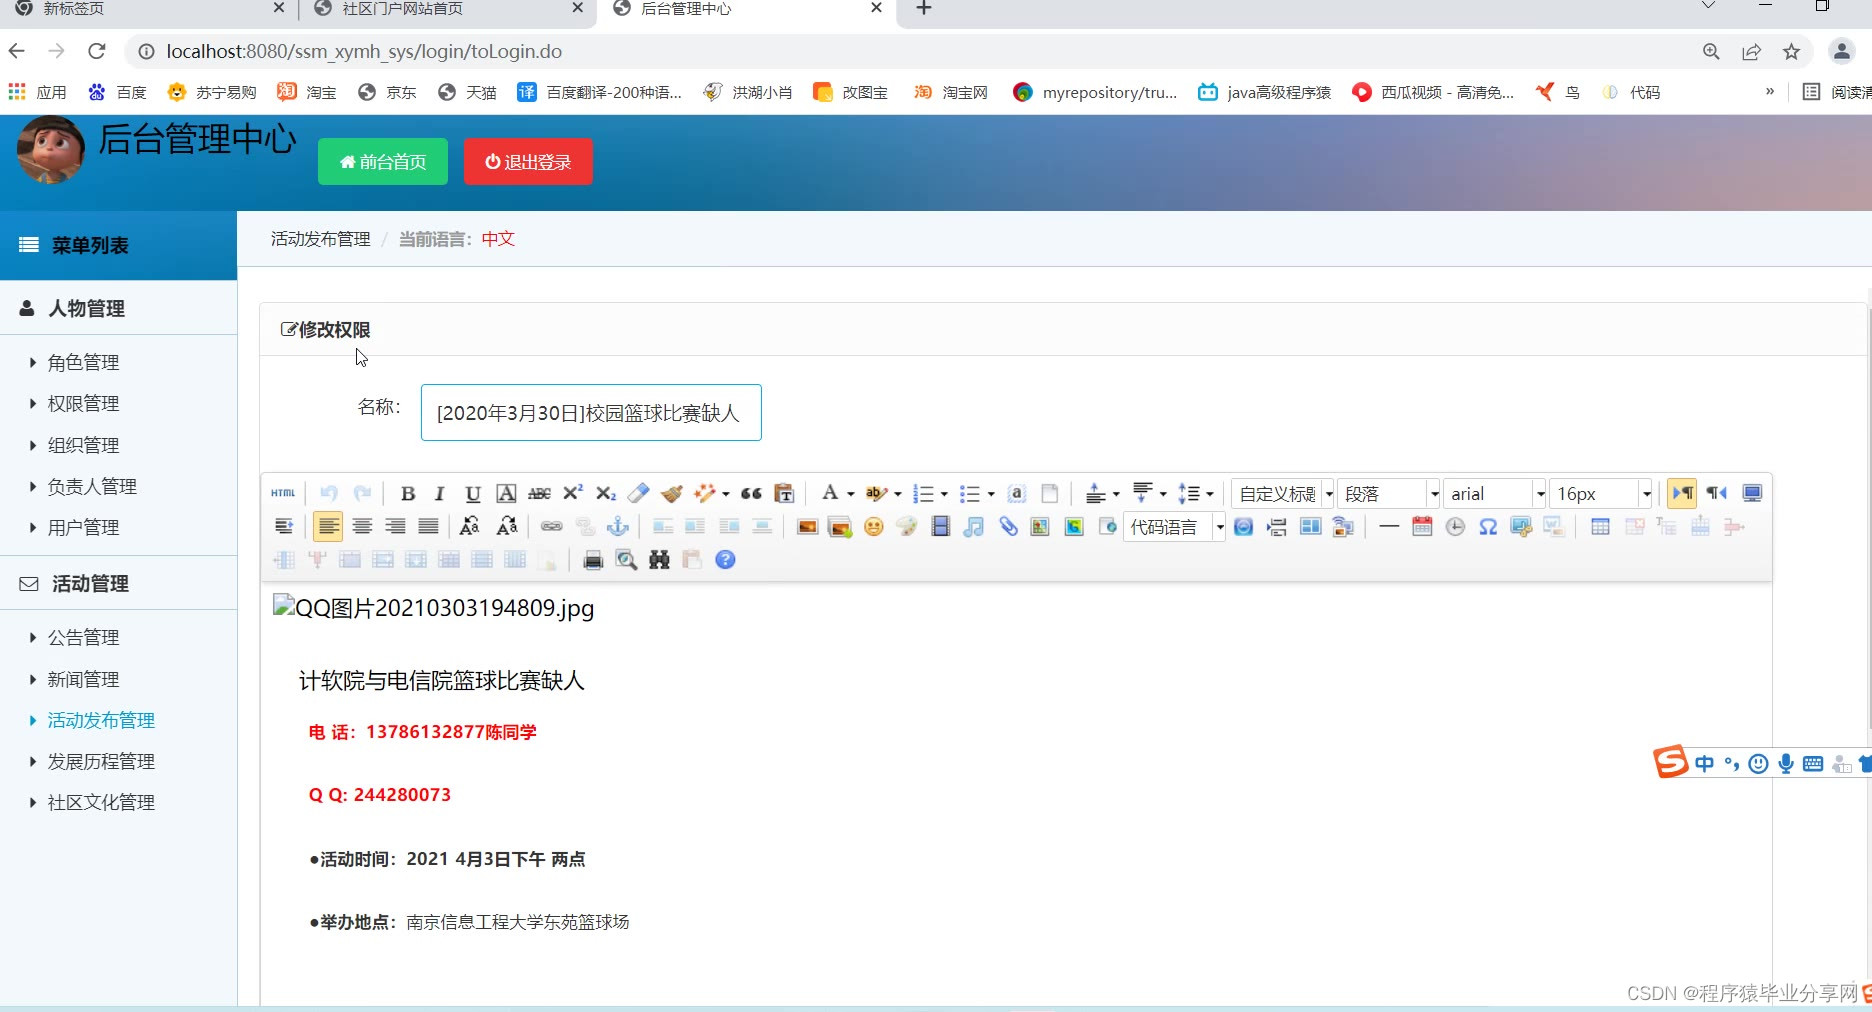The height and width of the screenshot is (1012, 1872).
Task: Toggle subscript formatting
Action: click(605, 493)
